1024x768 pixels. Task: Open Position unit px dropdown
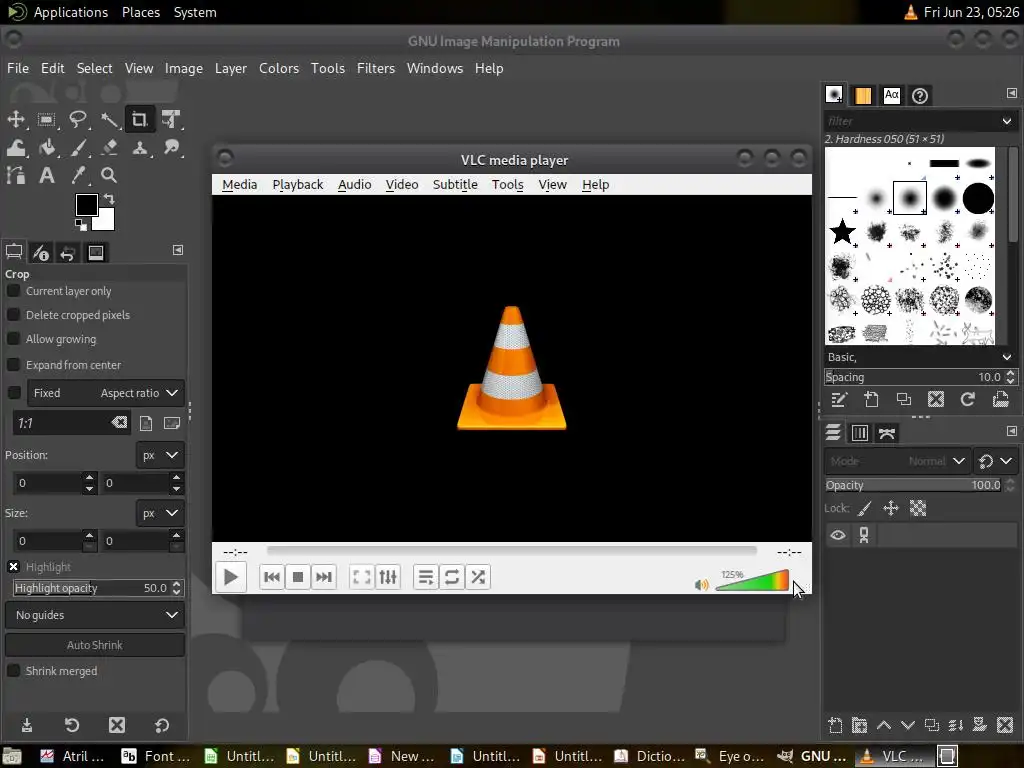click(161, 455)
